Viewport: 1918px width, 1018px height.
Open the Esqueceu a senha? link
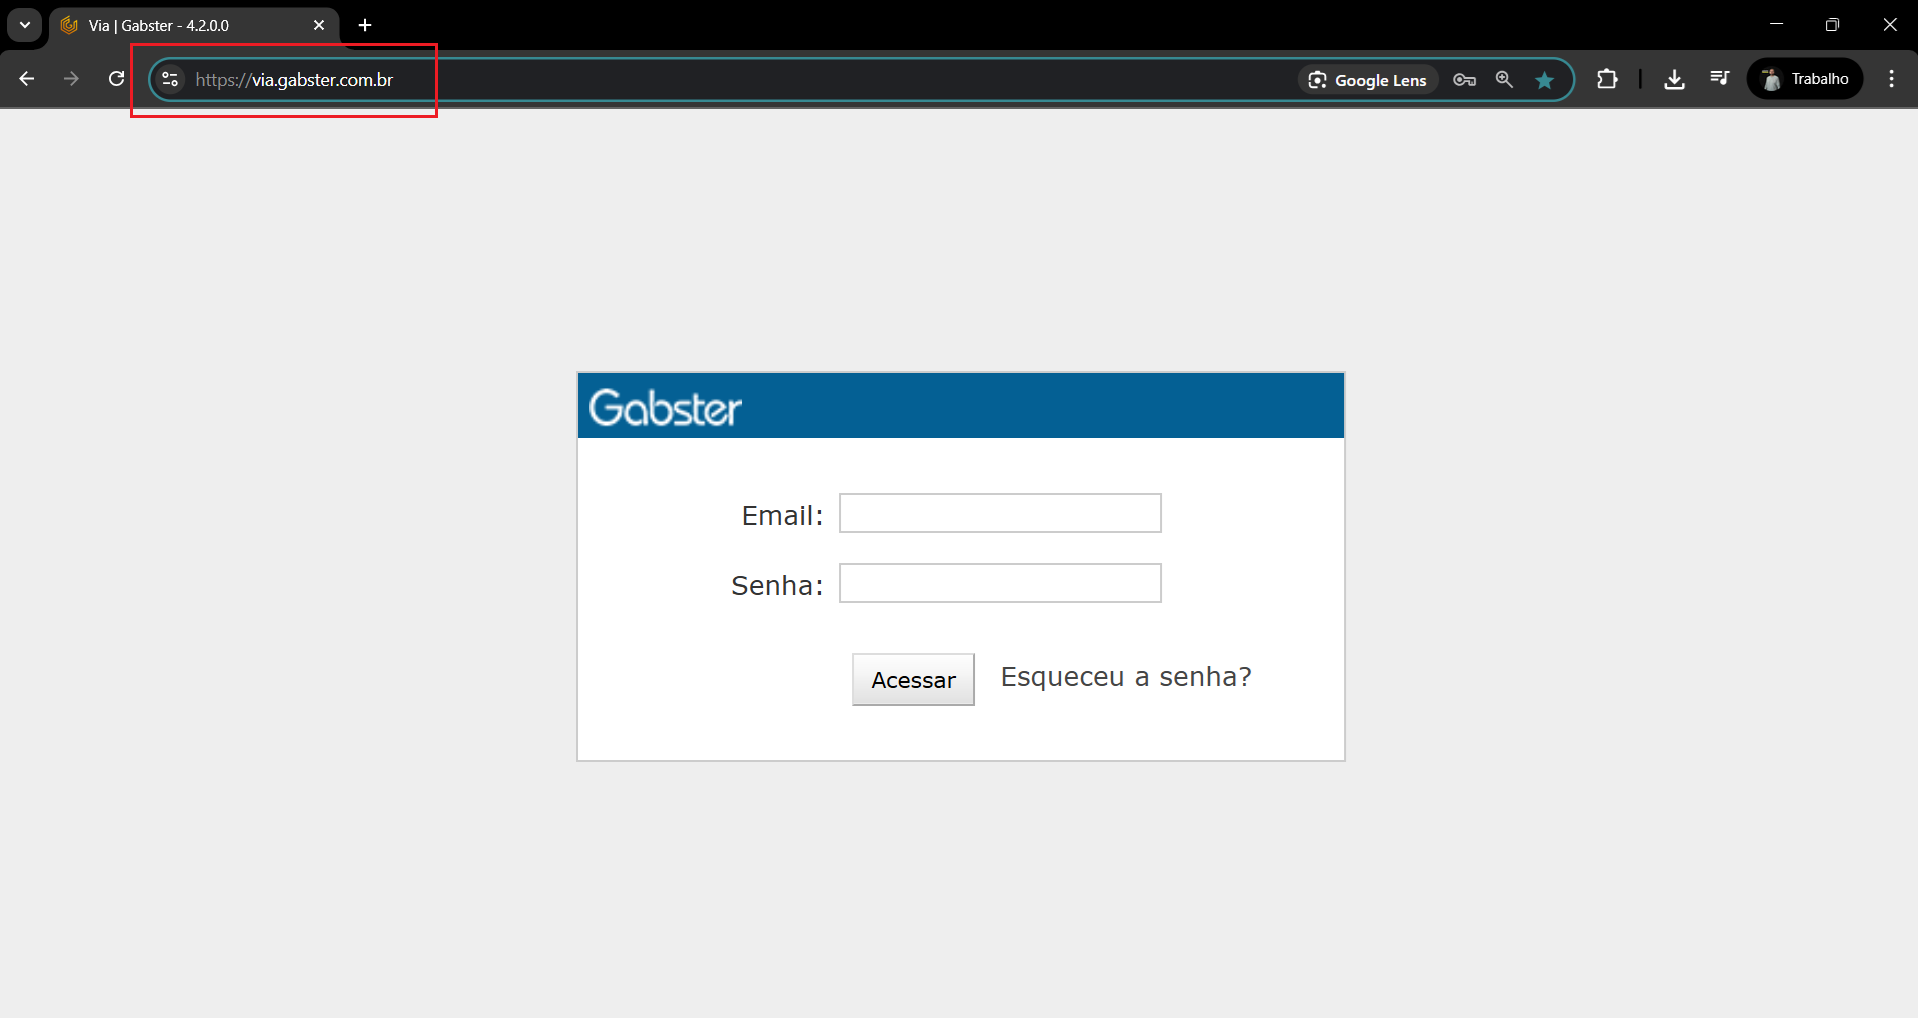(1126, 677)
